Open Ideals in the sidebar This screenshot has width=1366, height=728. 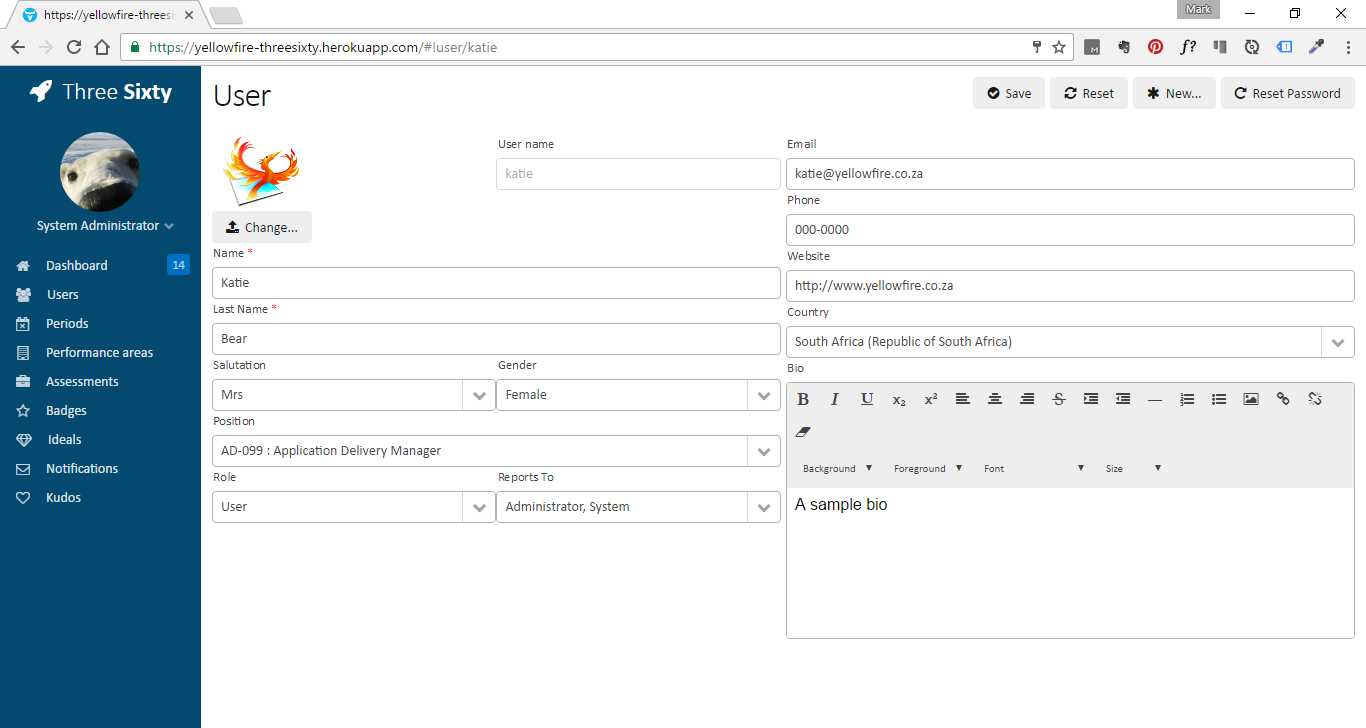click(64, 439)
